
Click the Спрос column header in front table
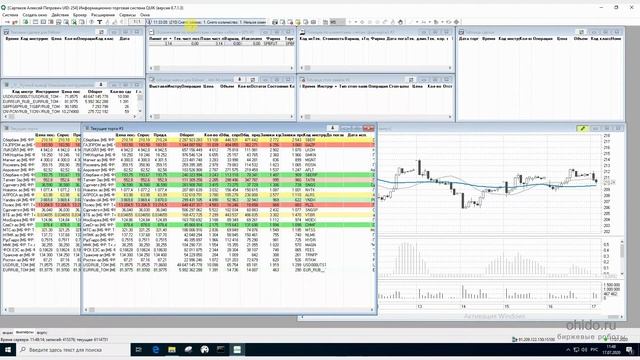pyautogui.click(x=143, y=135)
